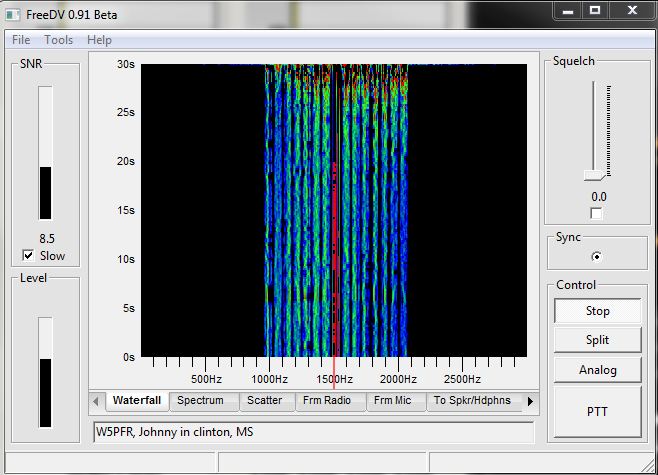Open the Help menu

(x=99, y=40)
